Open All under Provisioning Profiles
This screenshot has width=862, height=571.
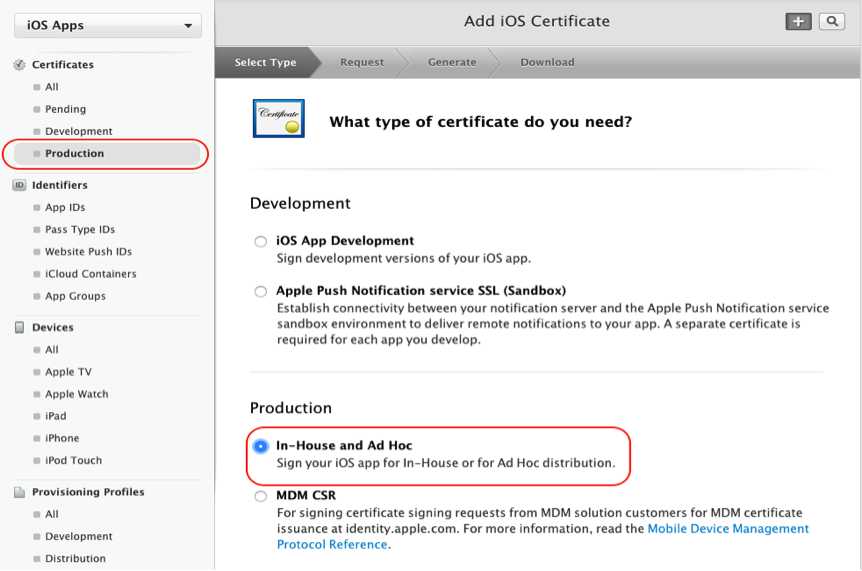pyautogui.click(x=52, y=514)
